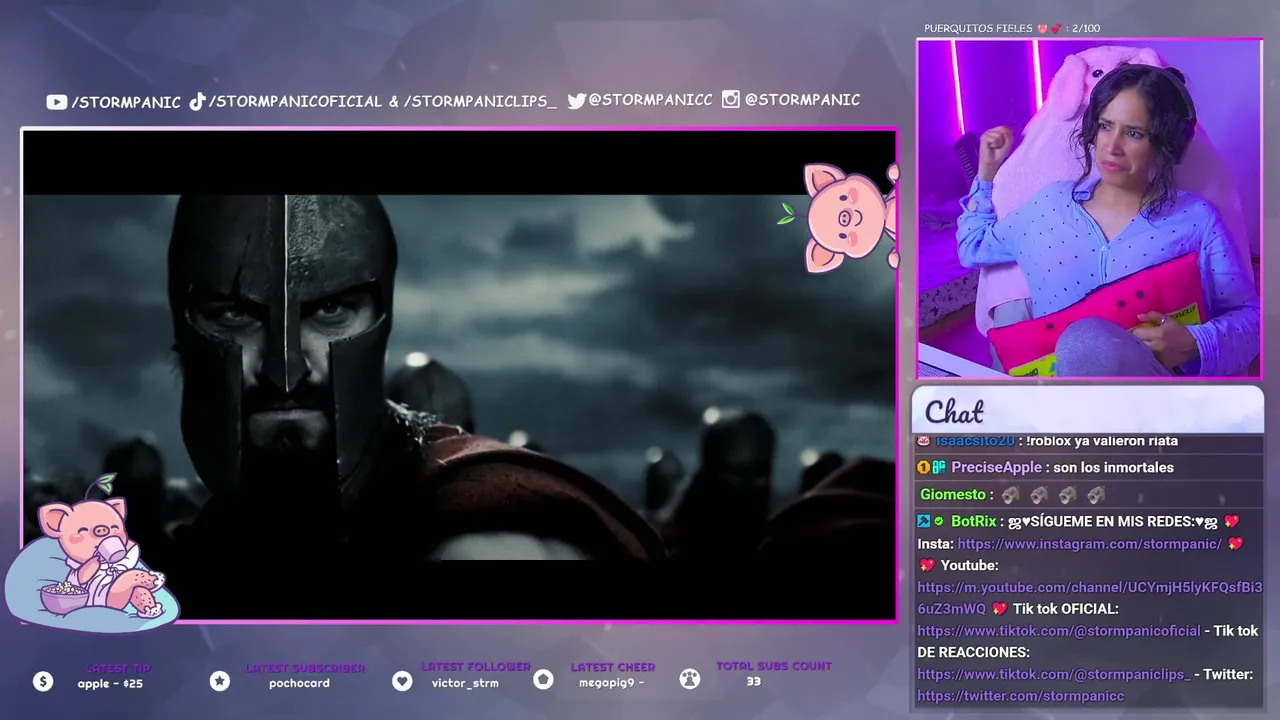Screen dimensions: 1280x720
Task: Click the @STORMPANICC Twitter handle text
Action: pyautogui.click(x=651, y=100)
